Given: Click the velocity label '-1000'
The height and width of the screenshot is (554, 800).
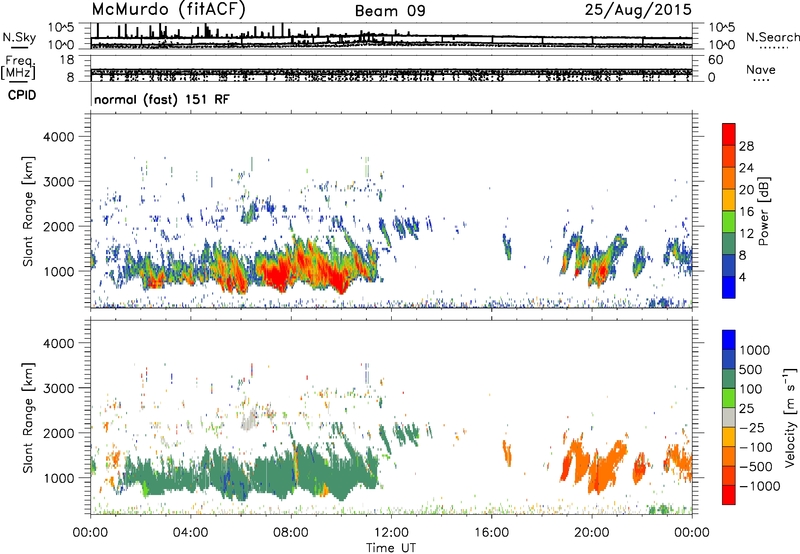Looking at the screenshot, I should [759, 486].
